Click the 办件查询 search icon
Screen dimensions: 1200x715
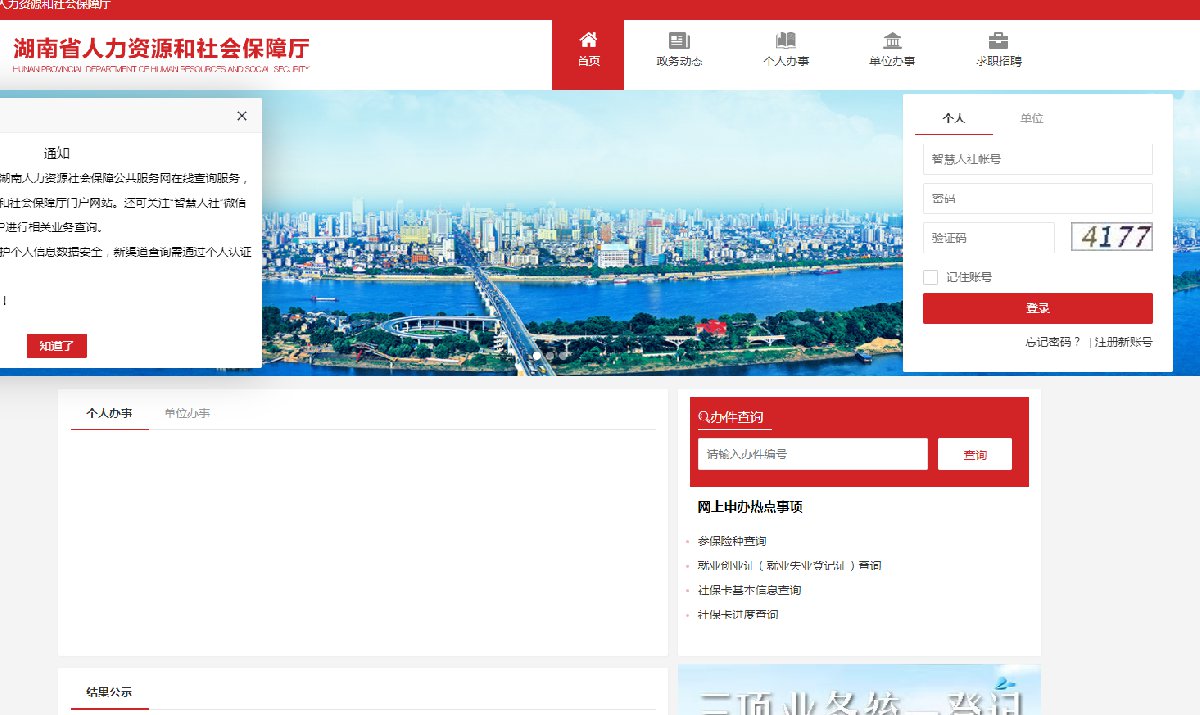[704, 417]
